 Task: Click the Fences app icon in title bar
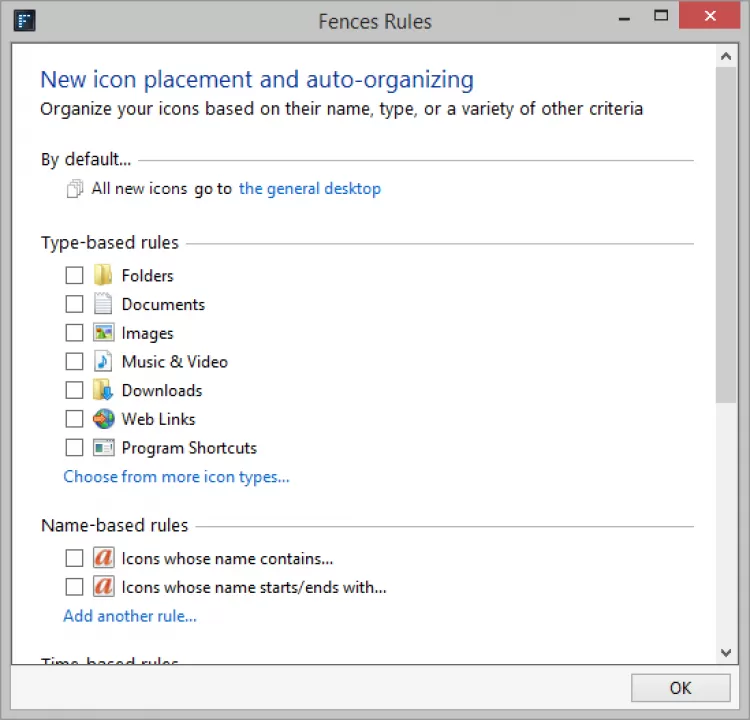(x=27, y=20)
